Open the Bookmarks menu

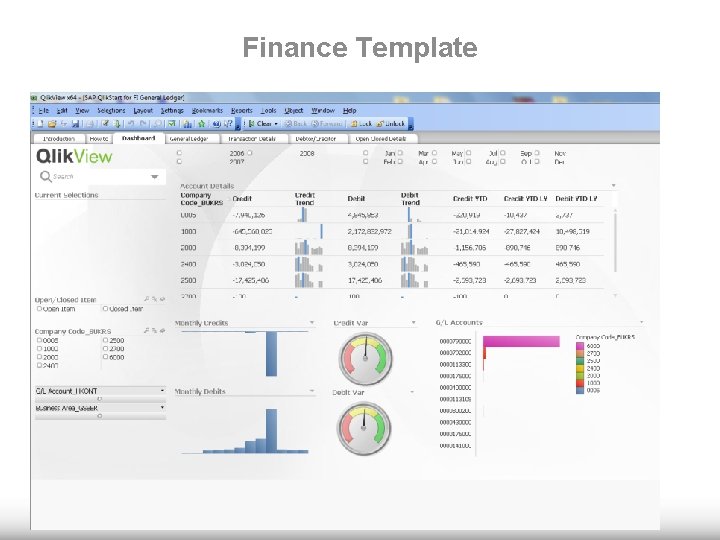207,111
